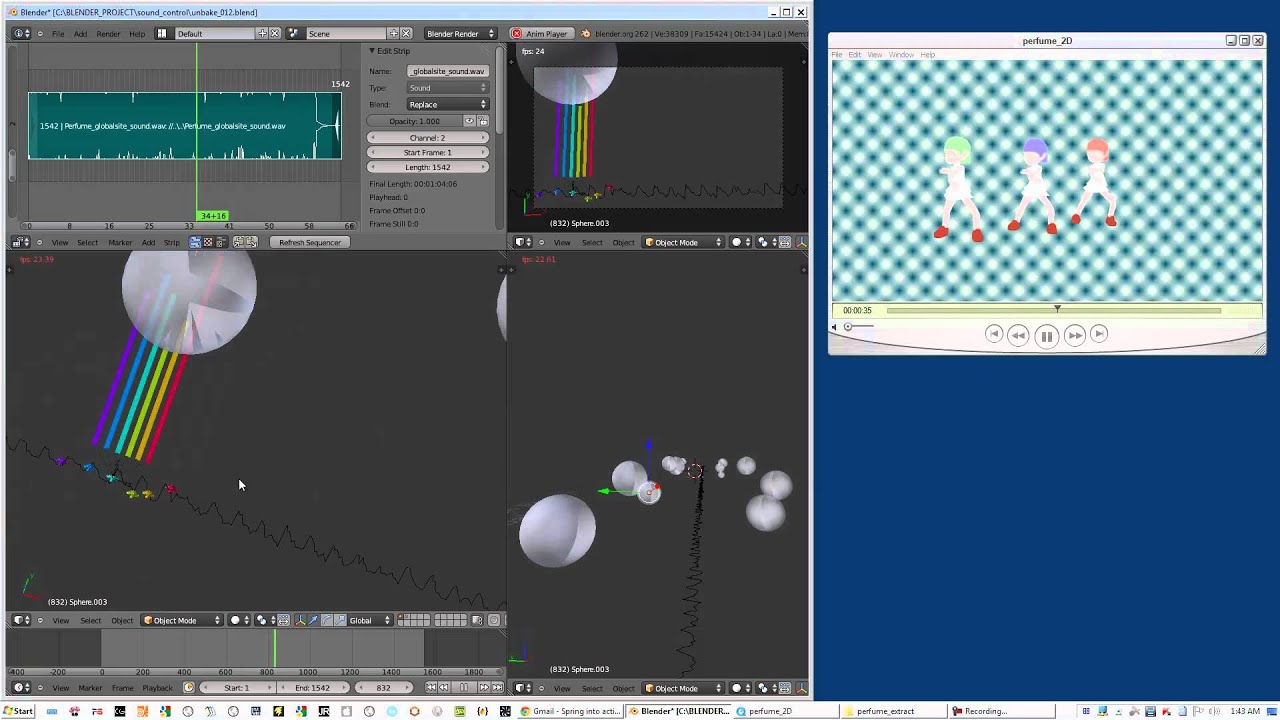The height and width of the screenshot is (720, 1280).
Task: Click the Blender logo splash icon
Action: (586, 34)
